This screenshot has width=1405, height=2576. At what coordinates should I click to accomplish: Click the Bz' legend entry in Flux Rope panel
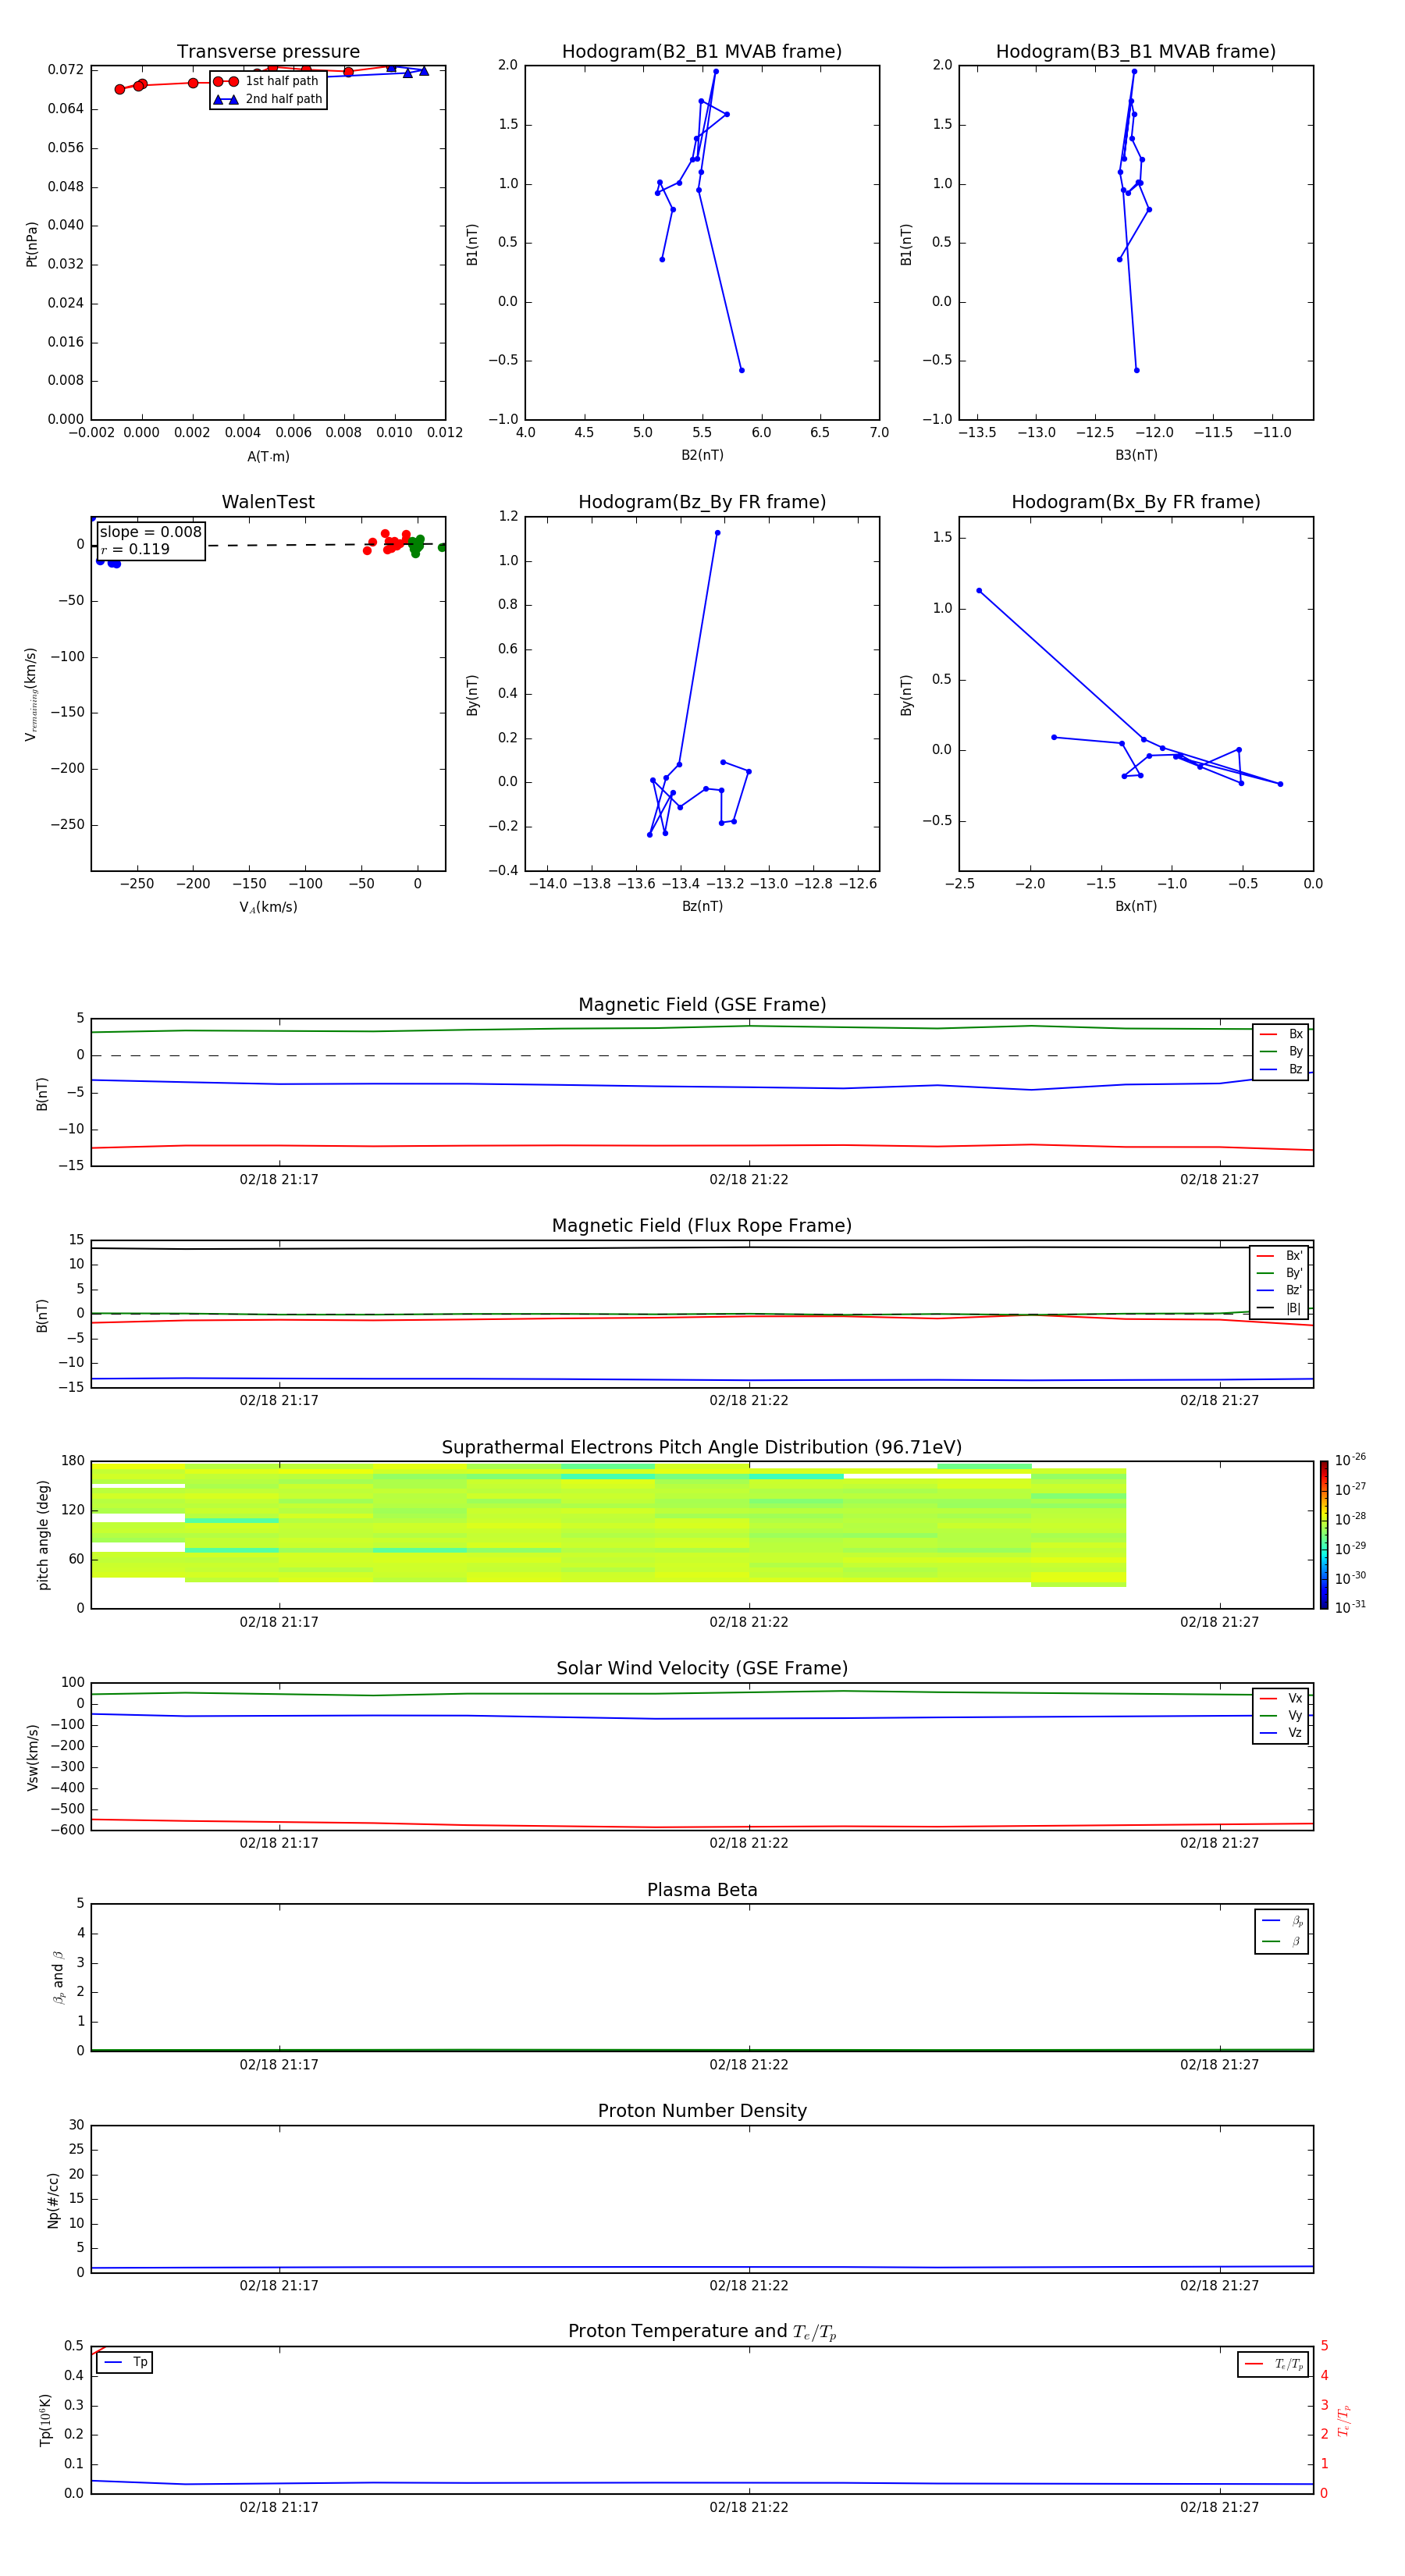(1280, 1290)
